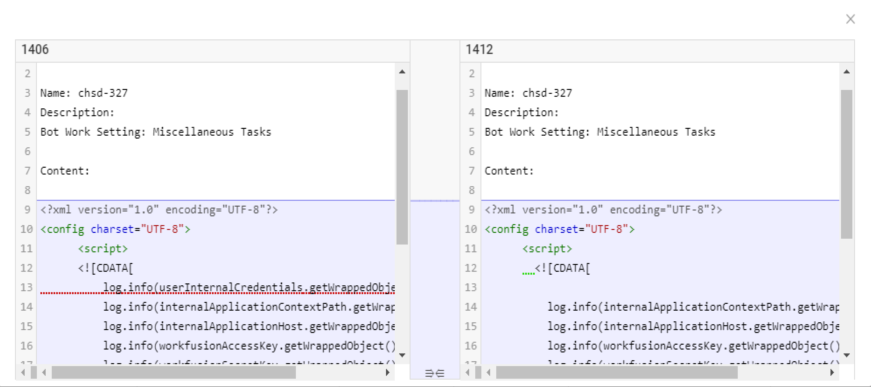
Task: Click the left pane vertical scrollbar up arrow
Action: click(x=402, y=72)
